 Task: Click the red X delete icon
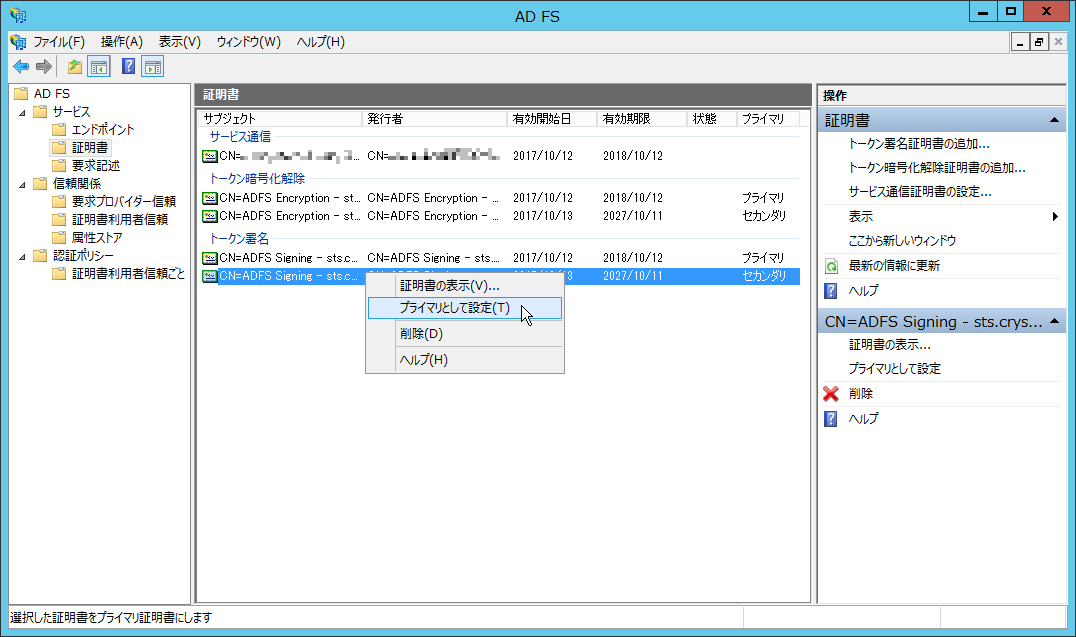pos(831,394)
